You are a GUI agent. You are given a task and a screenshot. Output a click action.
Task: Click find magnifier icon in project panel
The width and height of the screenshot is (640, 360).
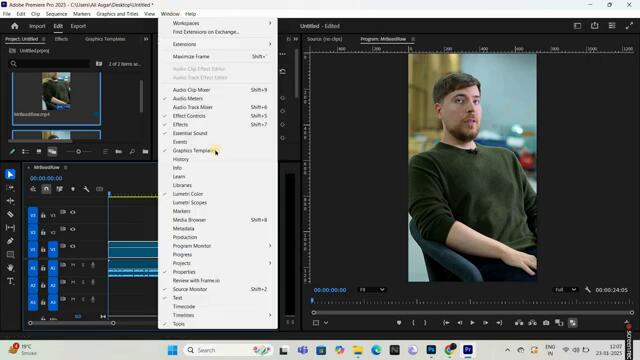pos(132,151)
